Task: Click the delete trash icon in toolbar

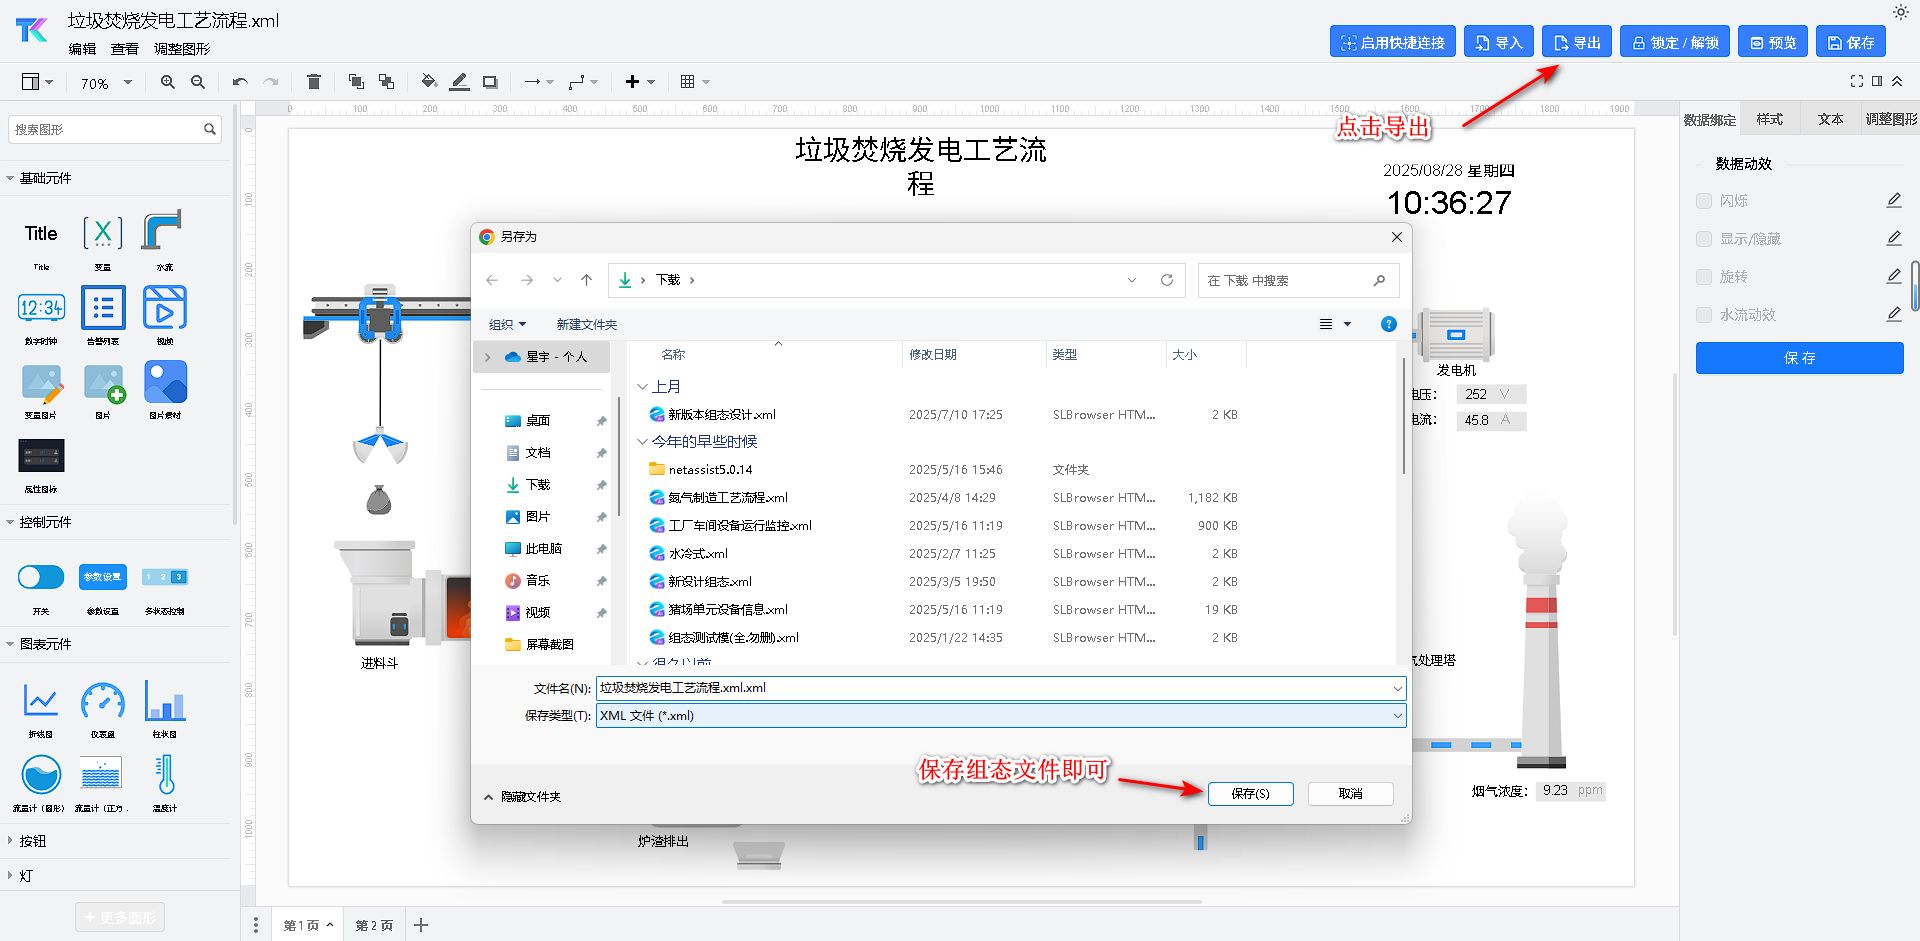Action: pos(313,82)
